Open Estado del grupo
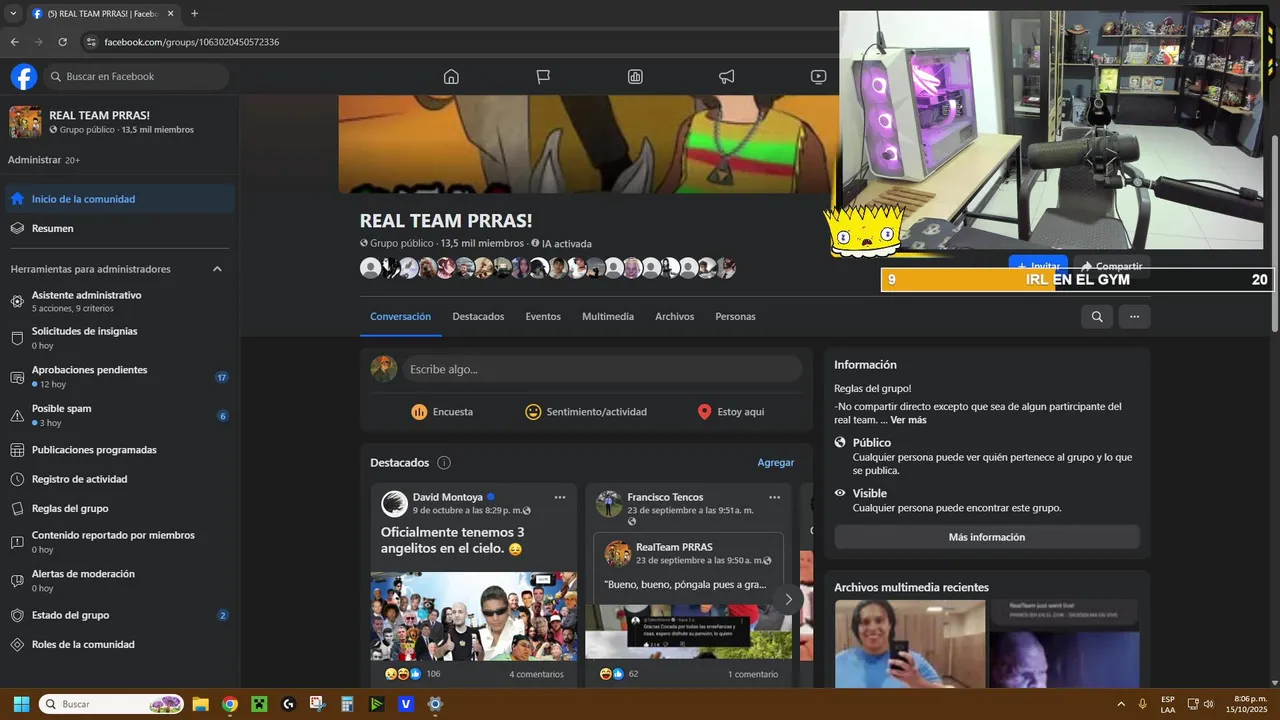 point(120,615)
